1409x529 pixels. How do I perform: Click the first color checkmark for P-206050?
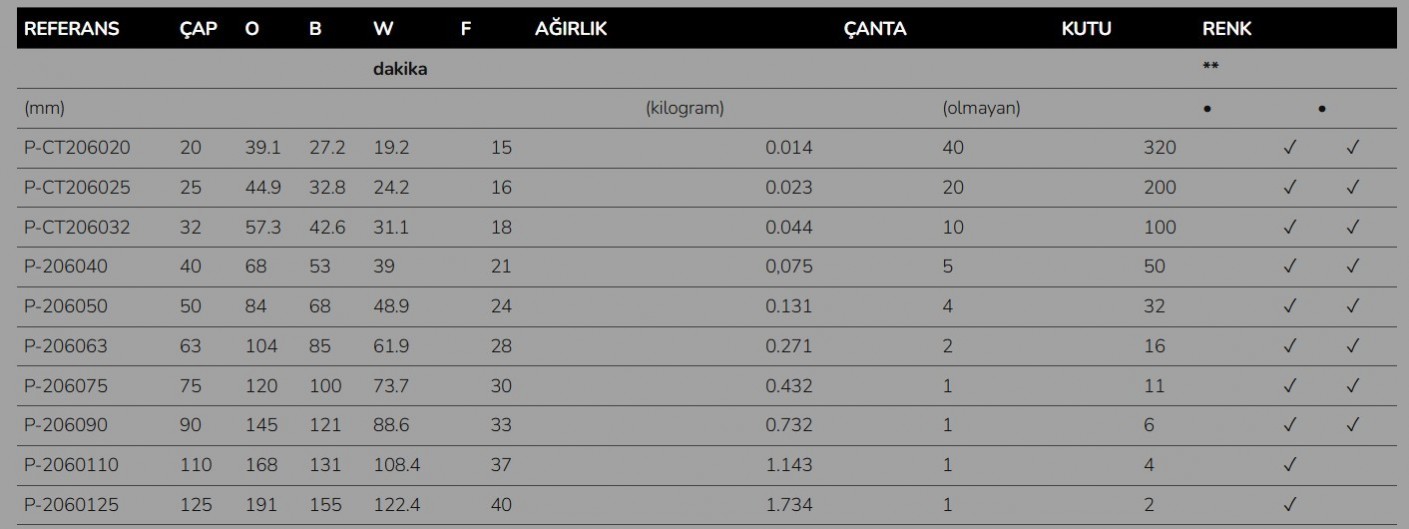[1289, 307]
